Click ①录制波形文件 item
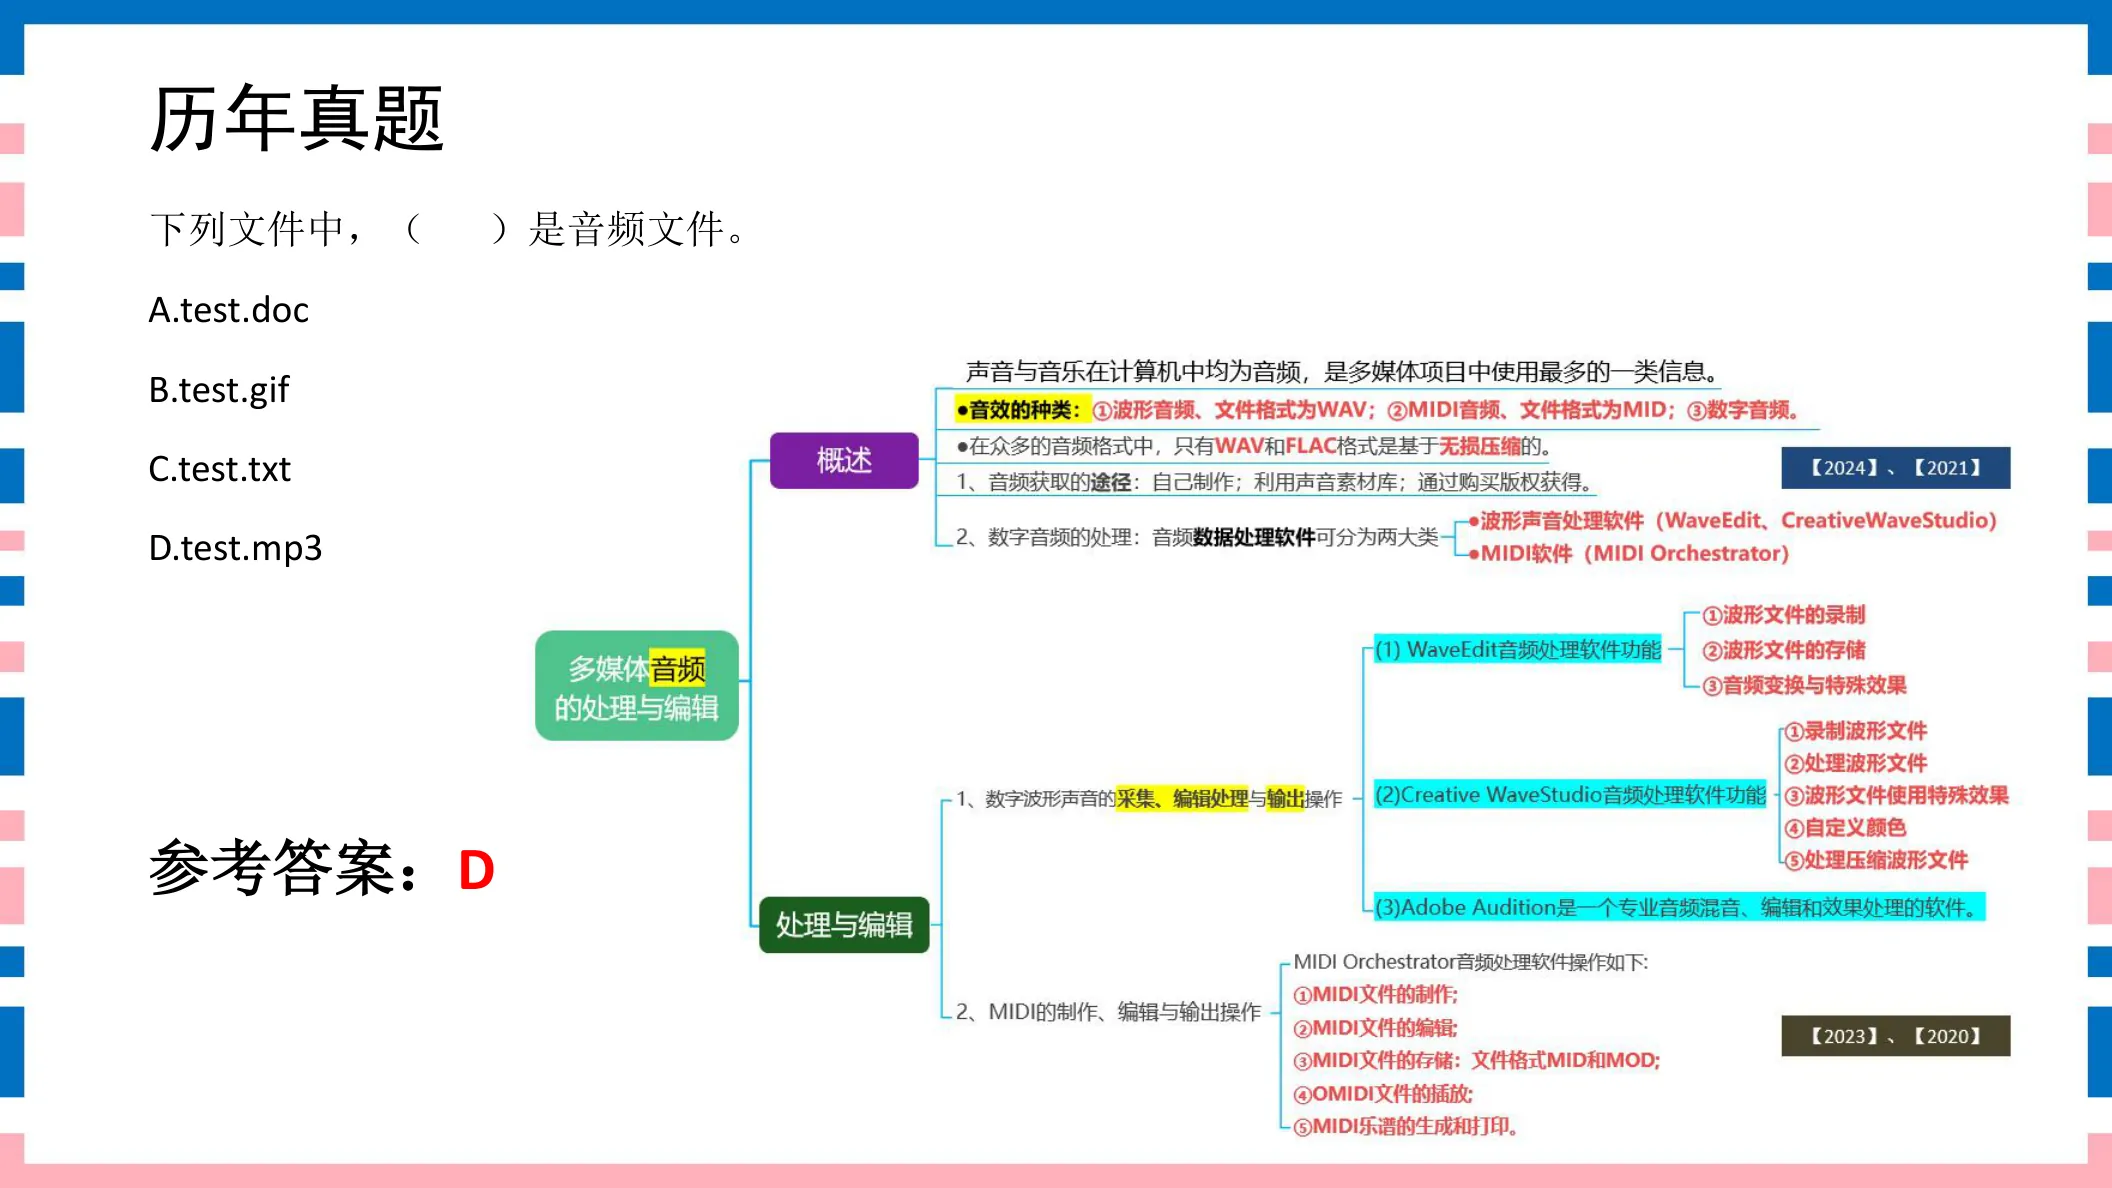The height and width of the screenshot is (1188, 2112). [1856, 731]
